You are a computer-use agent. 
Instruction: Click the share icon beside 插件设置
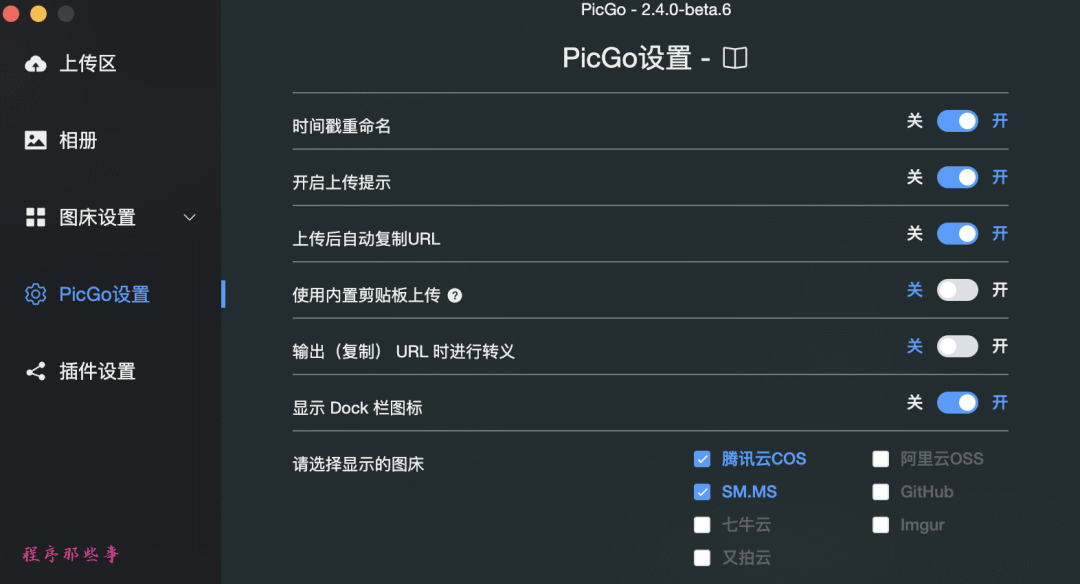click(x=36, y=371)
